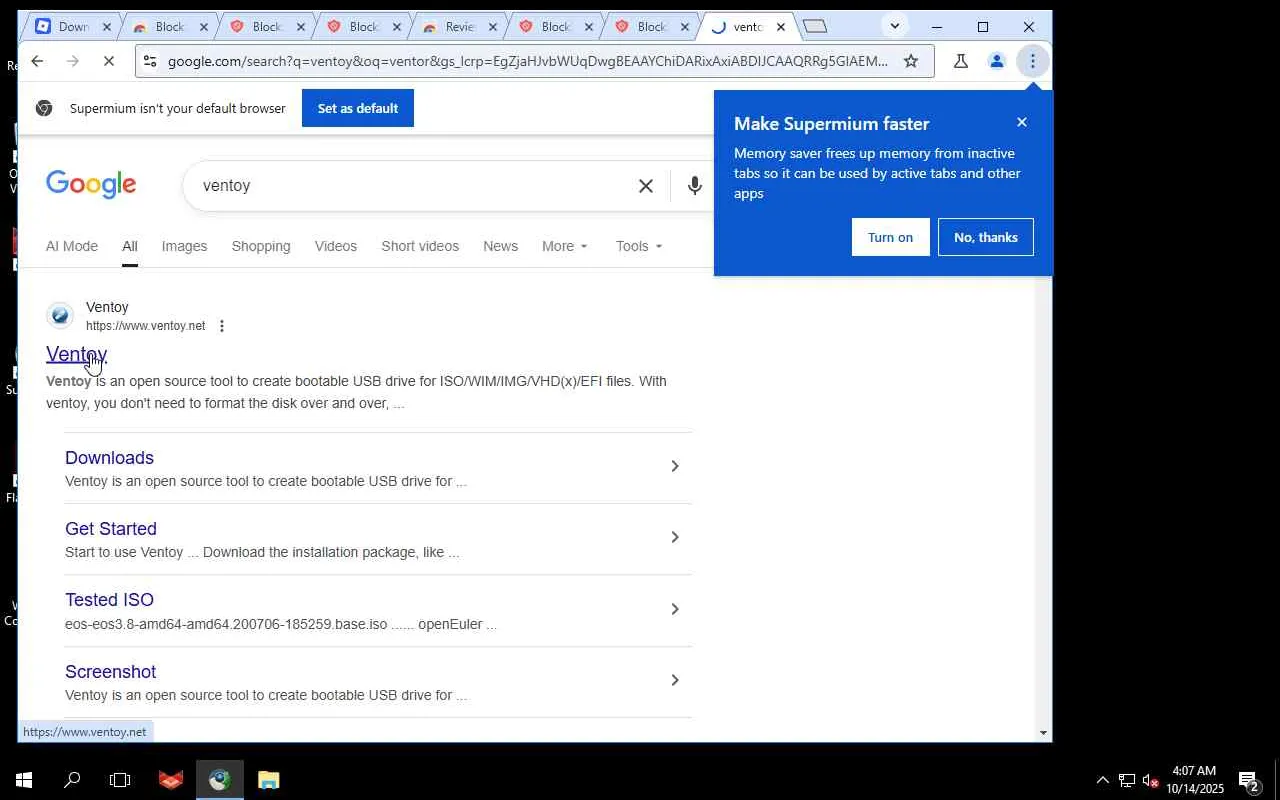Close the Revie tab
Screen dimensions: 1280x800
pyautogui.click(x=492, y=27)
